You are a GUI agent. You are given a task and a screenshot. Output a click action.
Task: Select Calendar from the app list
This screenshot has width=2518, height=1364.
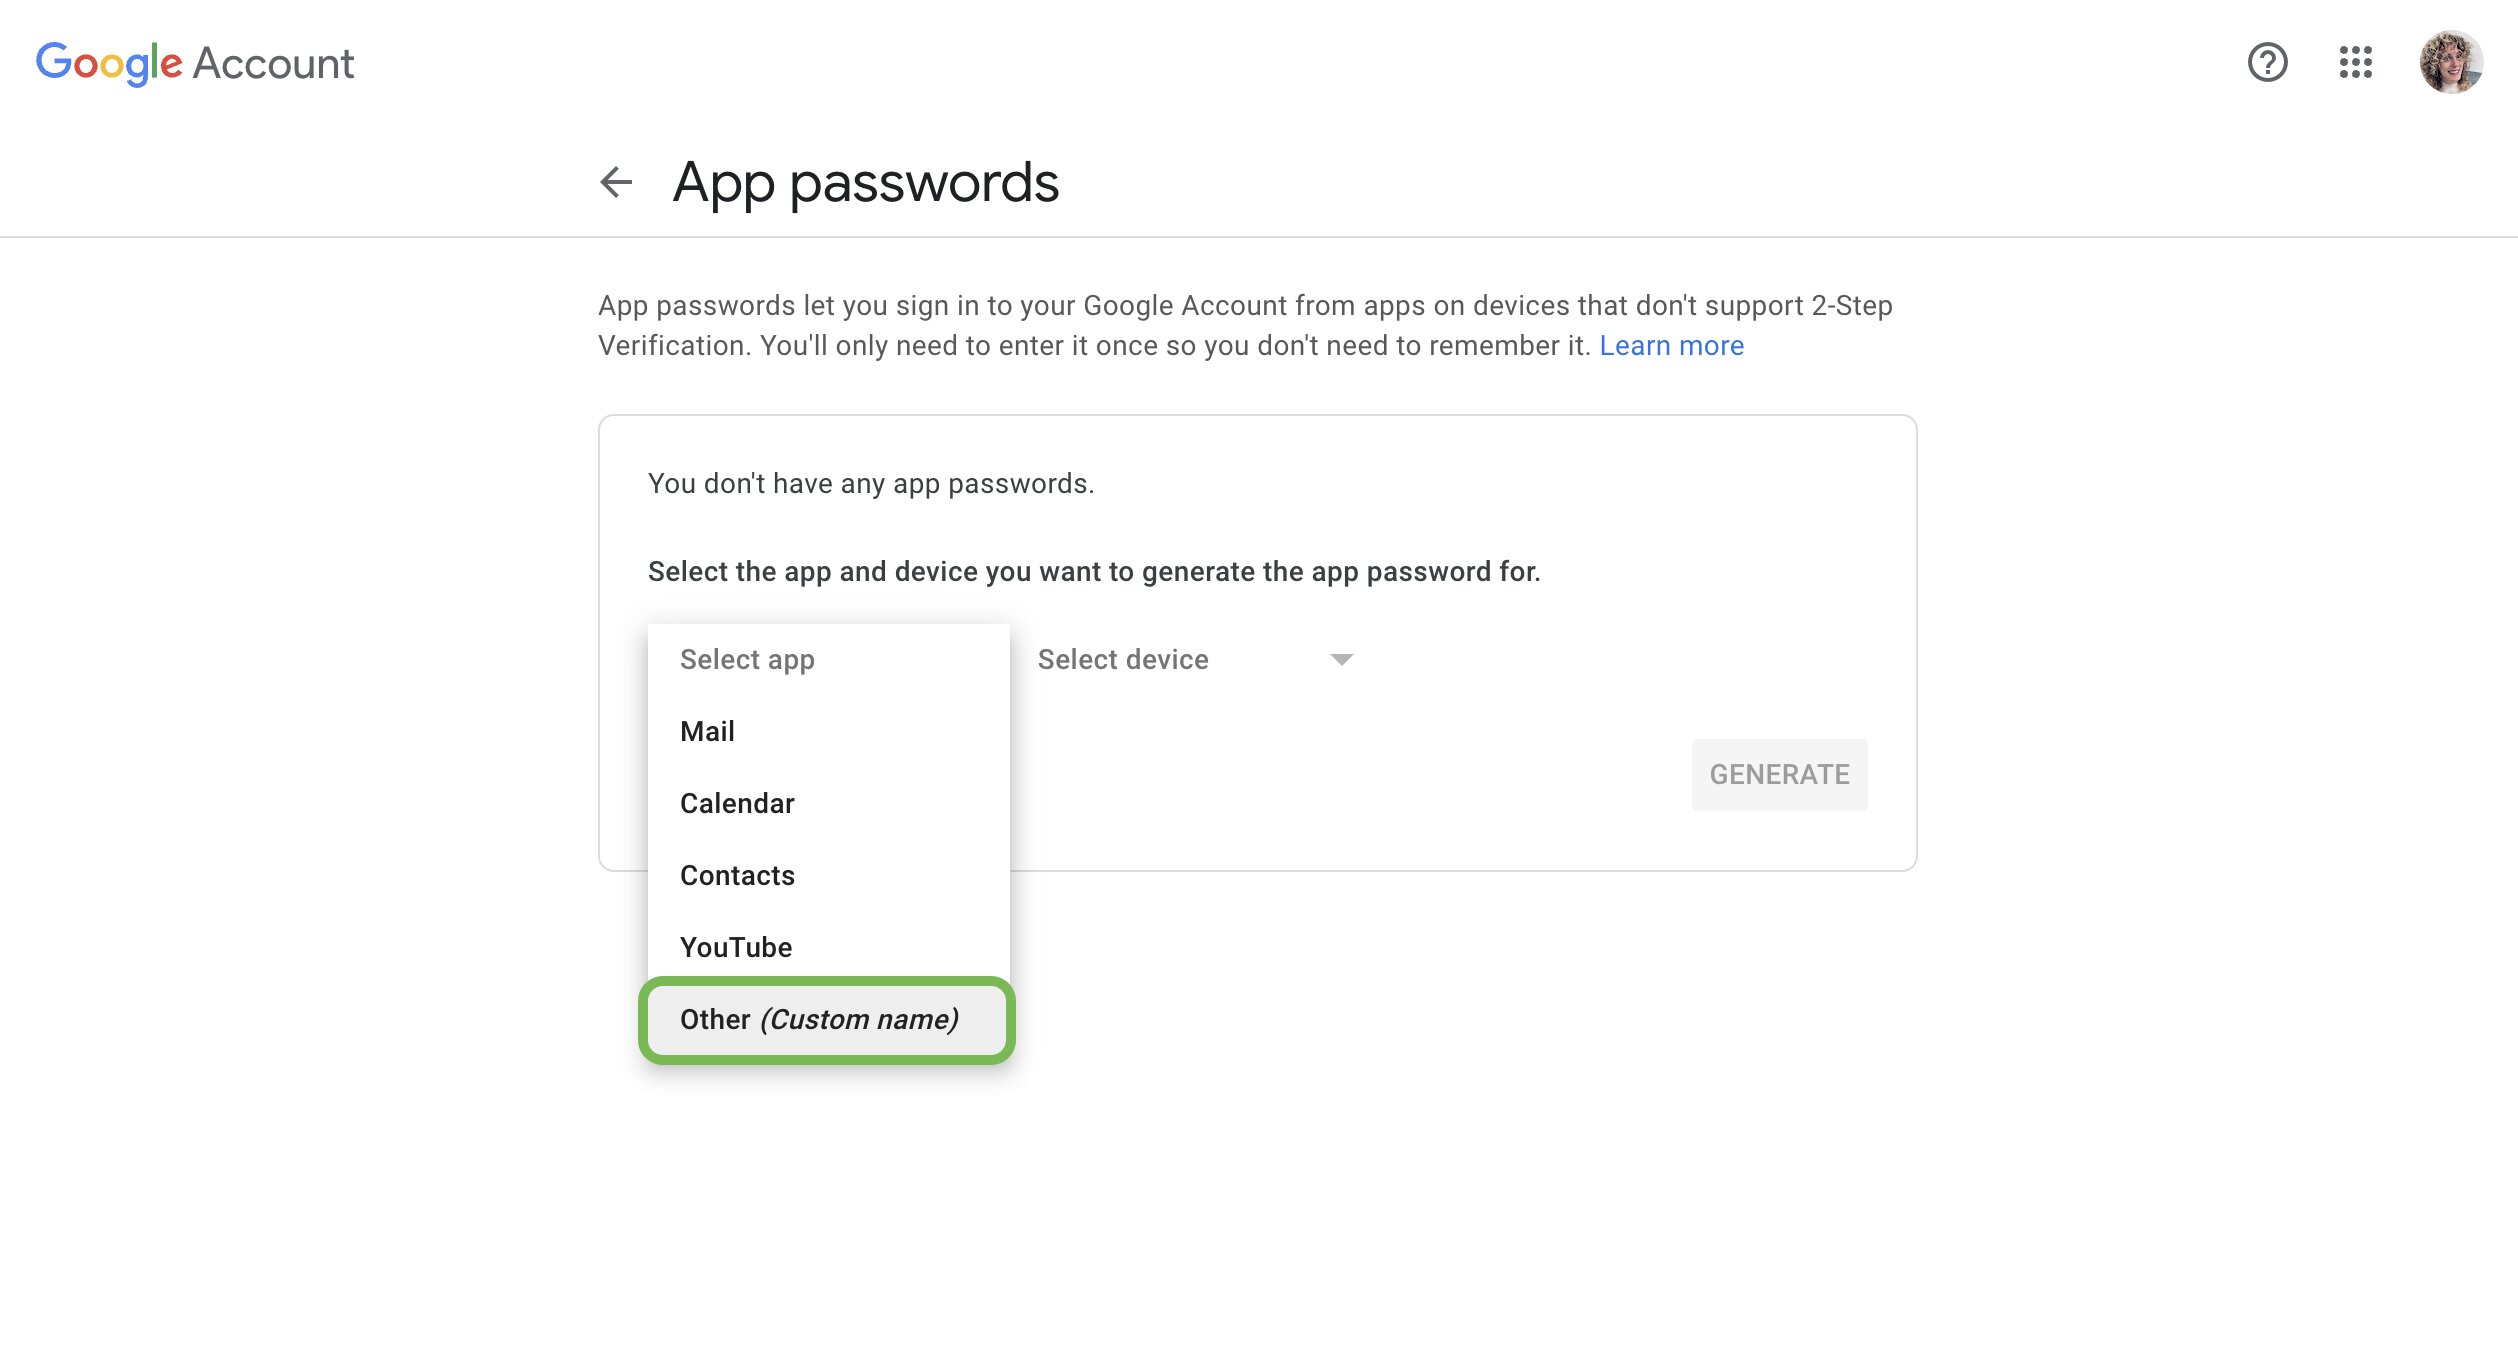[737, 802]
